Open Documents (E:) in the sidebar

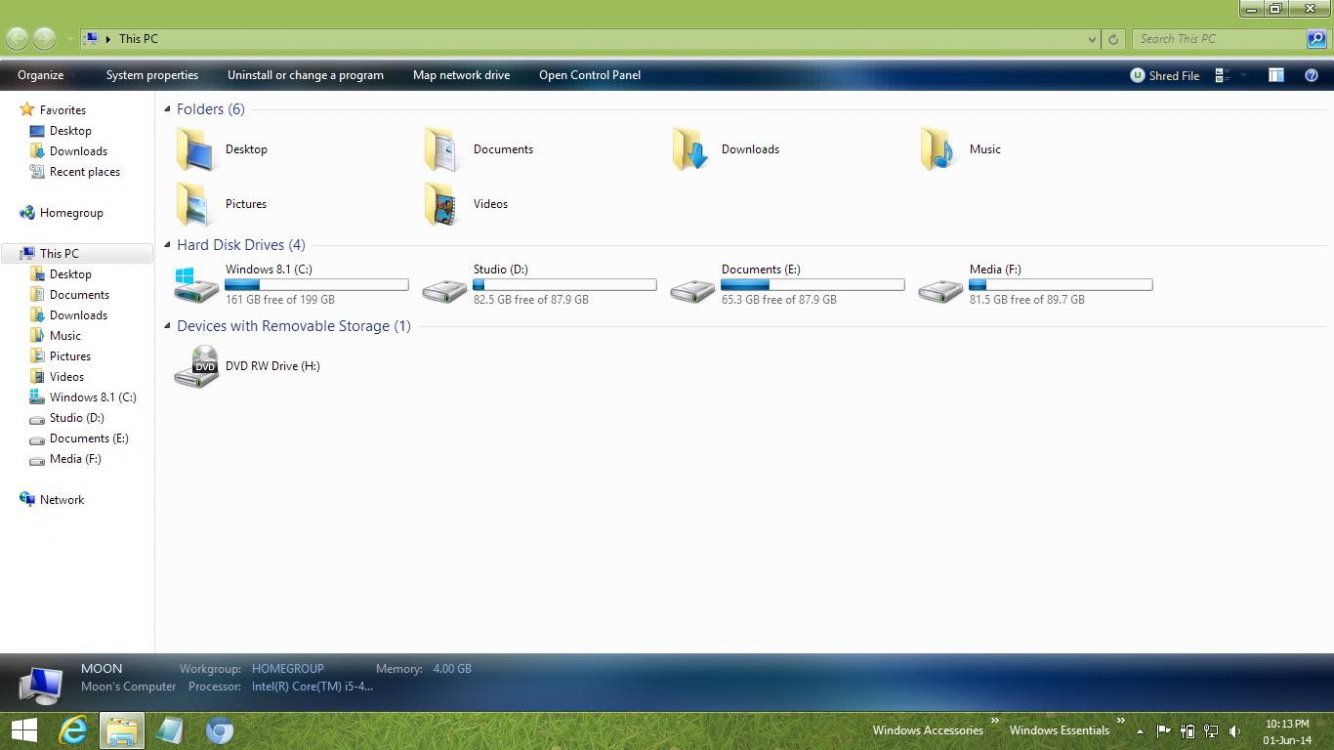click(89, 438)
